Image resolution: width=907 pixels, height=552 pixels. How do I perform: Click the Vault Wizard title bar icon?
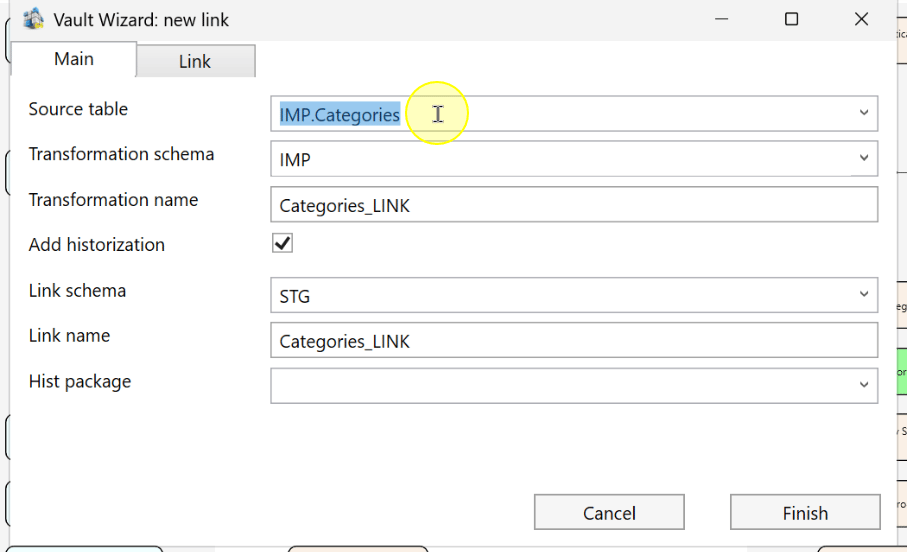point(34,19)
